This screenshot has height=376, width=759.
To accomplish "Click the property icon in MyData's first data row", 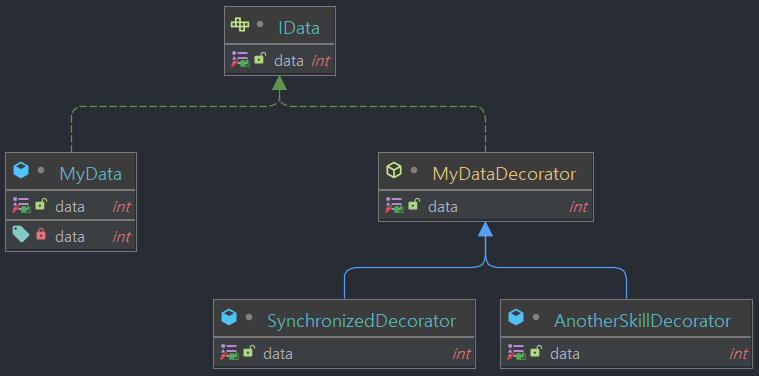I will coord(21,206).
